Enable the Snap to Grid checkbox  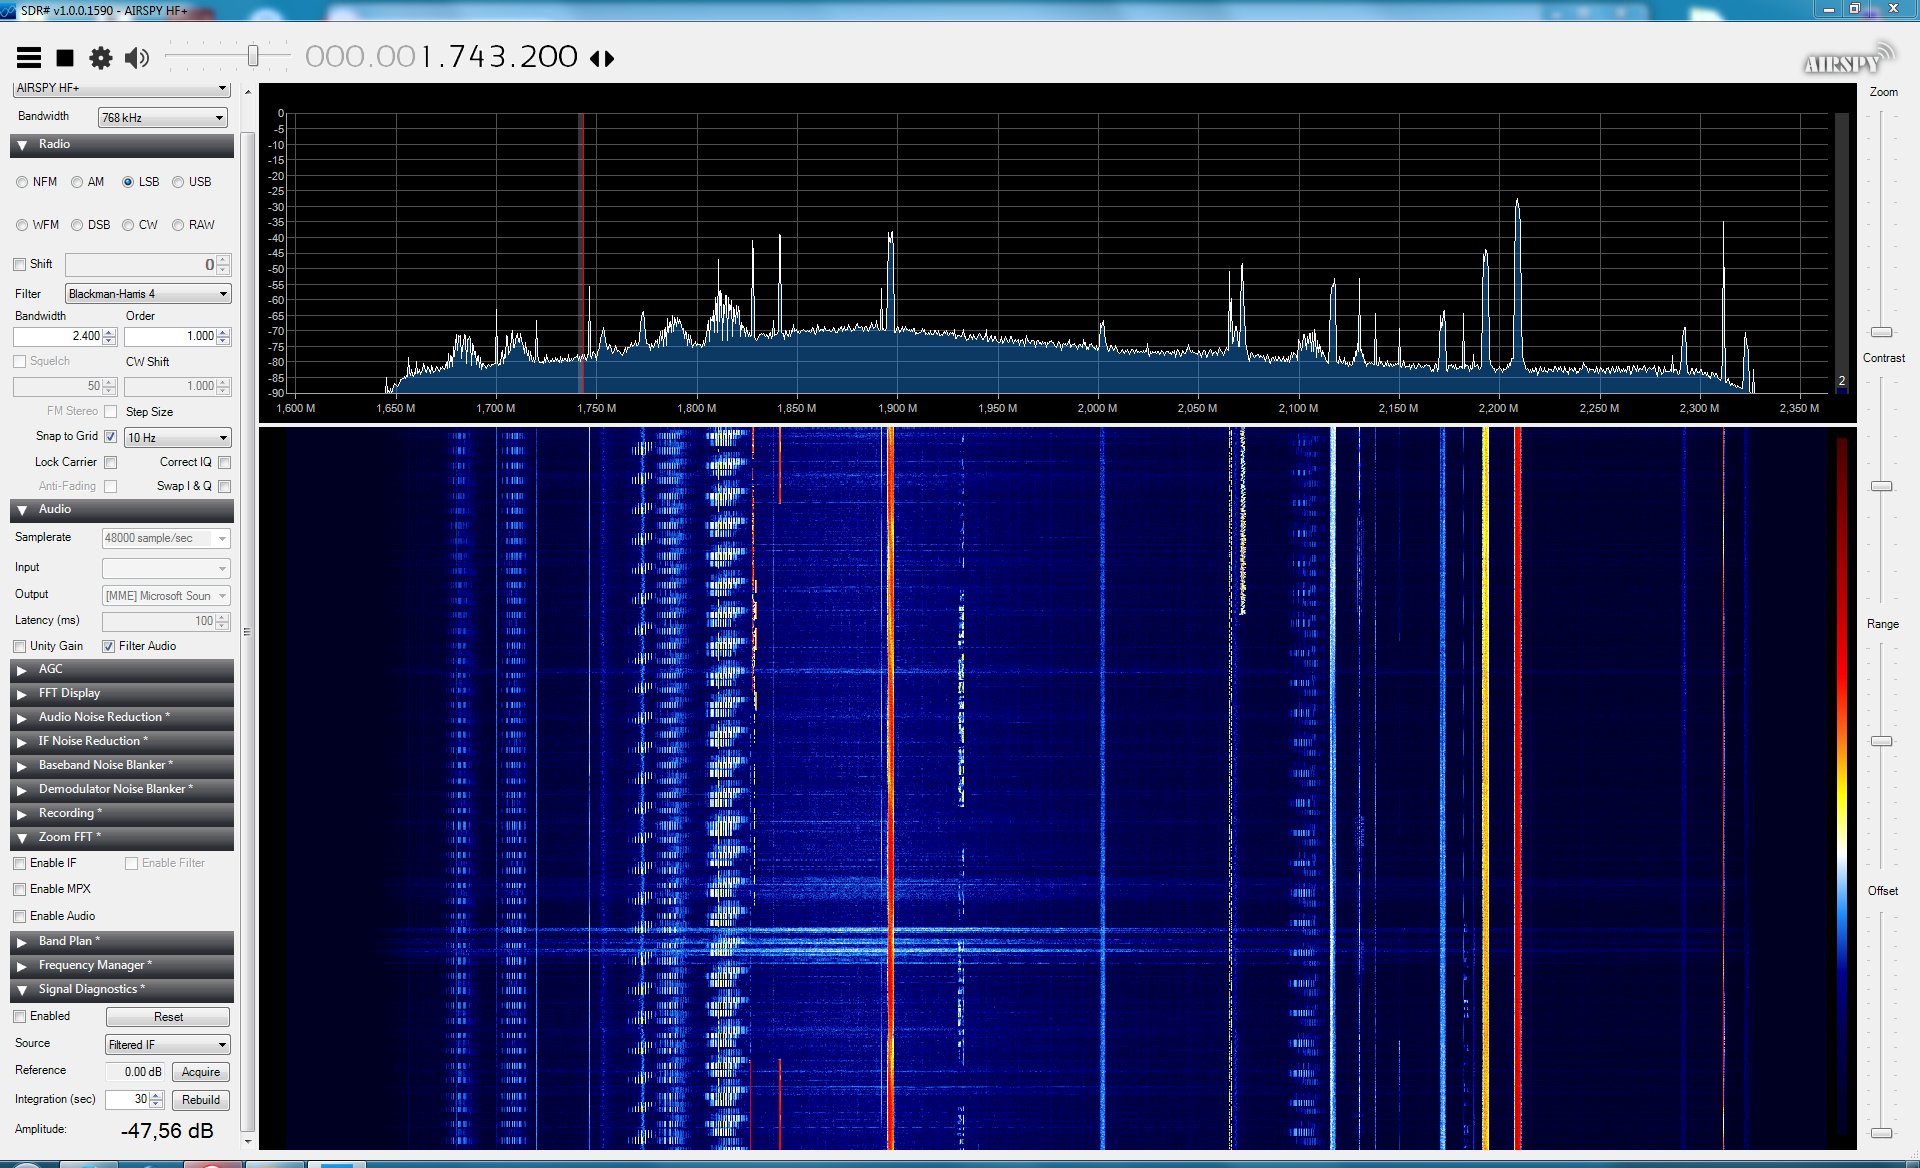(x=111, y=437)
